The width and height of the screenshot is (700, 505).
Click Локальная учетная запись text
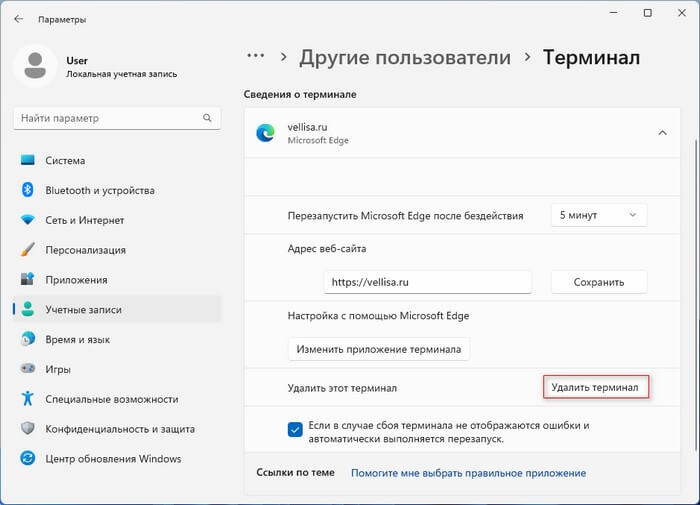121,74
